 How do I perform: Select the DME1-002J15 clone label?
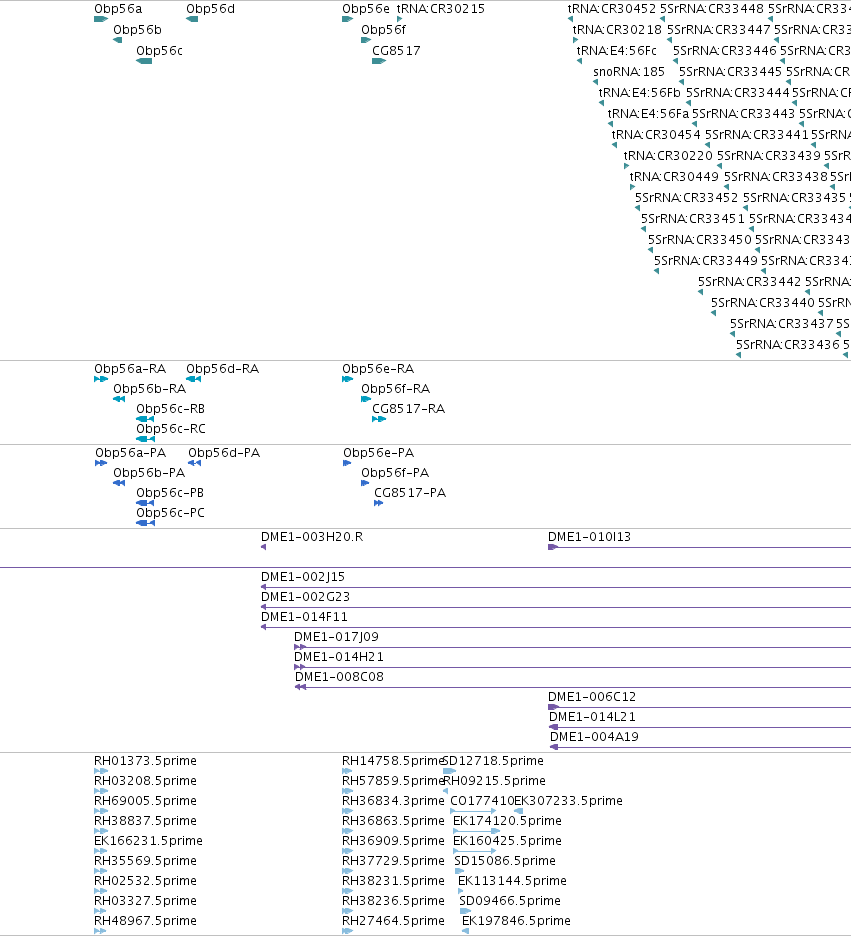(x=303, y=577)
